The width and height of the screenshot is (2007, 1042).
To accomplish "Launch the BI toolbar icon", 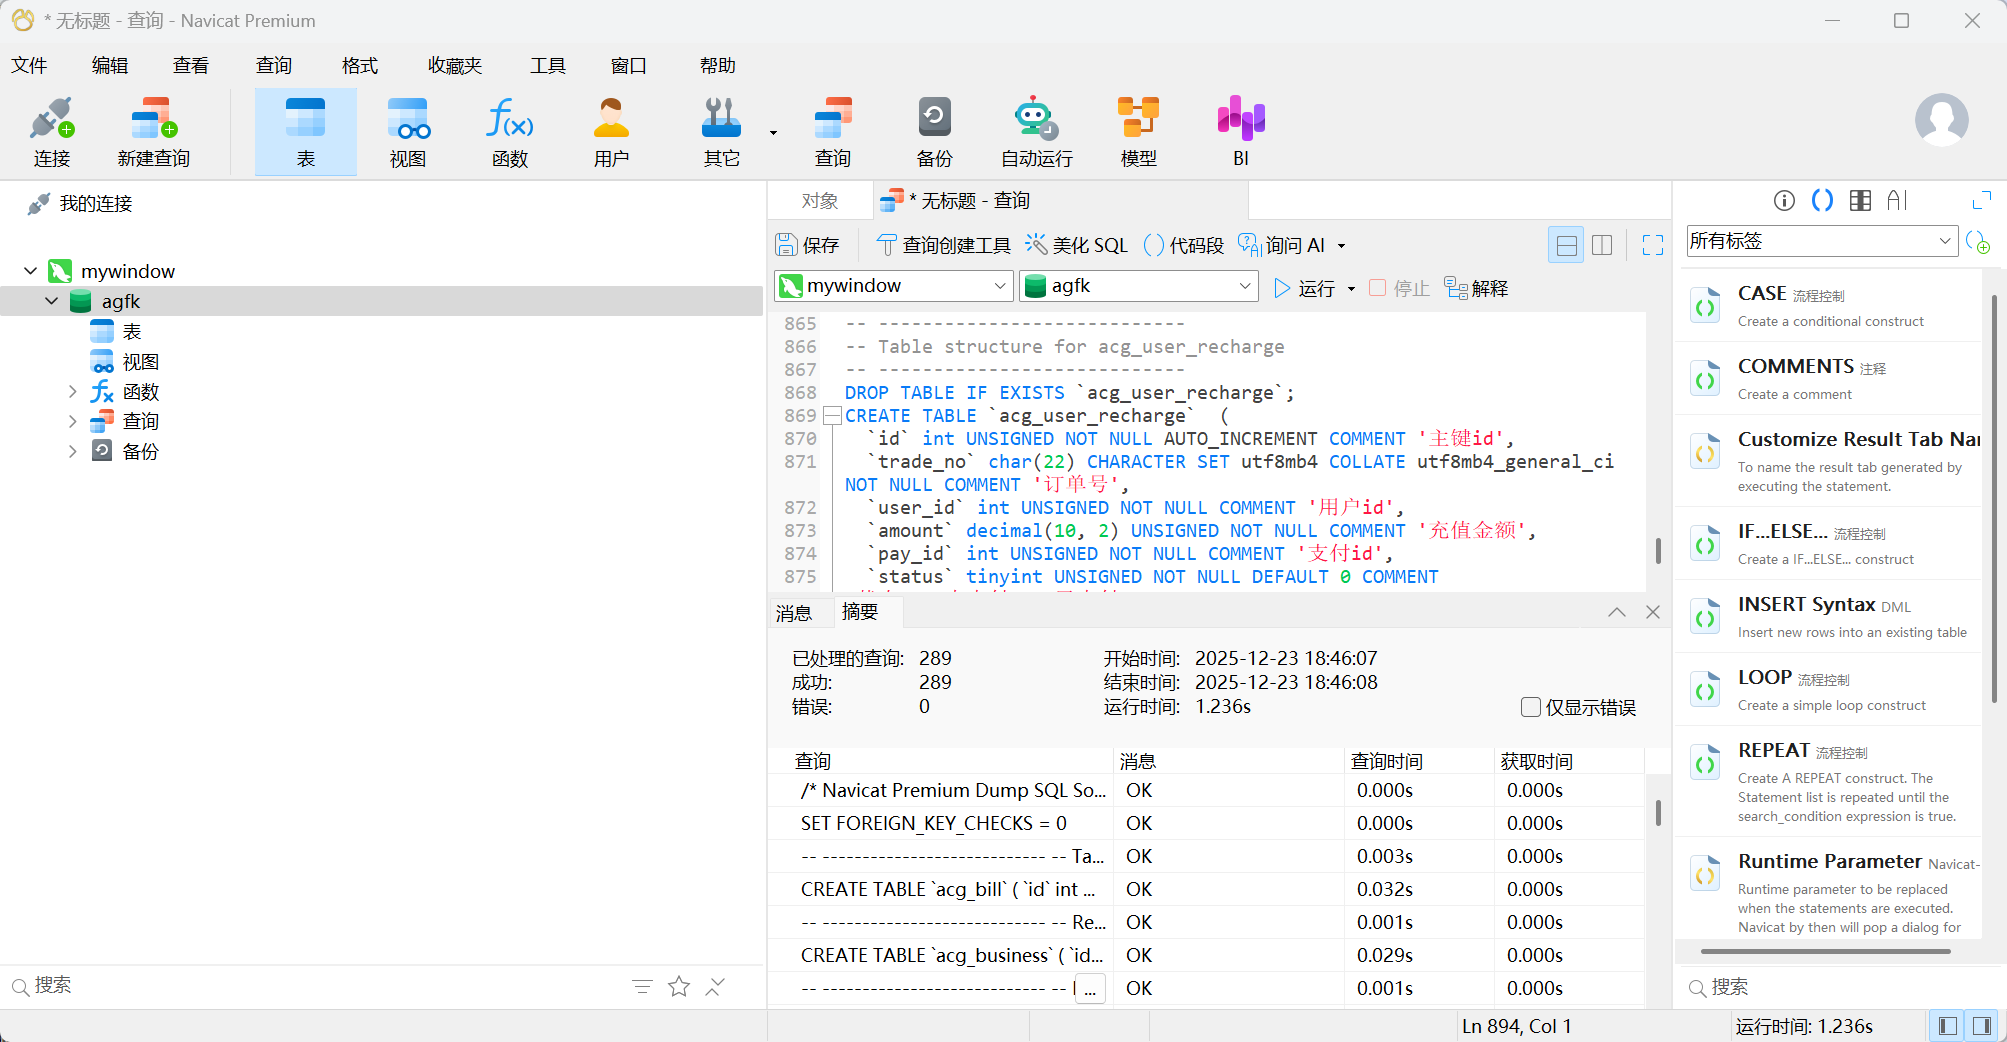I will click(x=1240, y=132).
